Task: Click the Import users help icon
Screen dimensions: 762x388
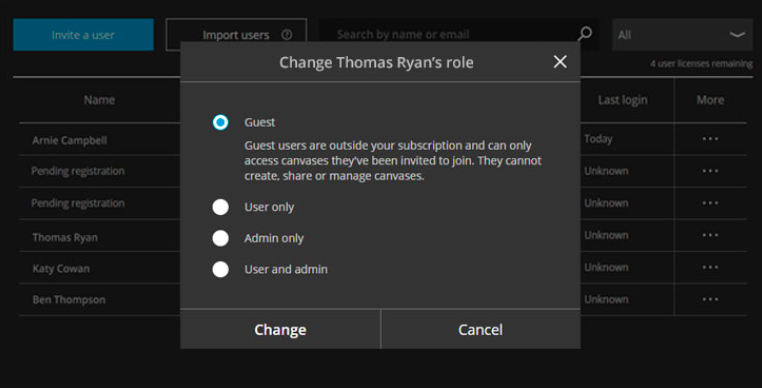Action: [x=287, y=35]
